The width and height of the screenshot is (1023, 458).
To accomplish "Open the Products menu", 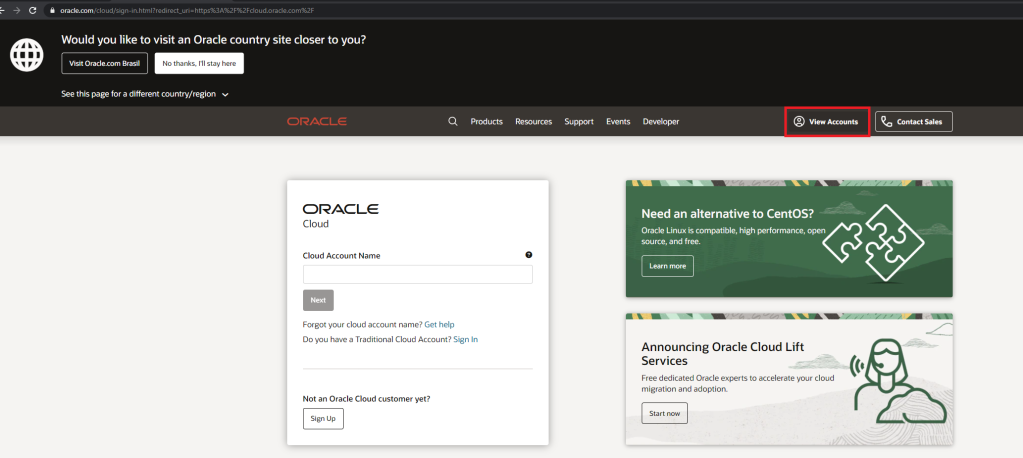I will click(x=487, y=121).
